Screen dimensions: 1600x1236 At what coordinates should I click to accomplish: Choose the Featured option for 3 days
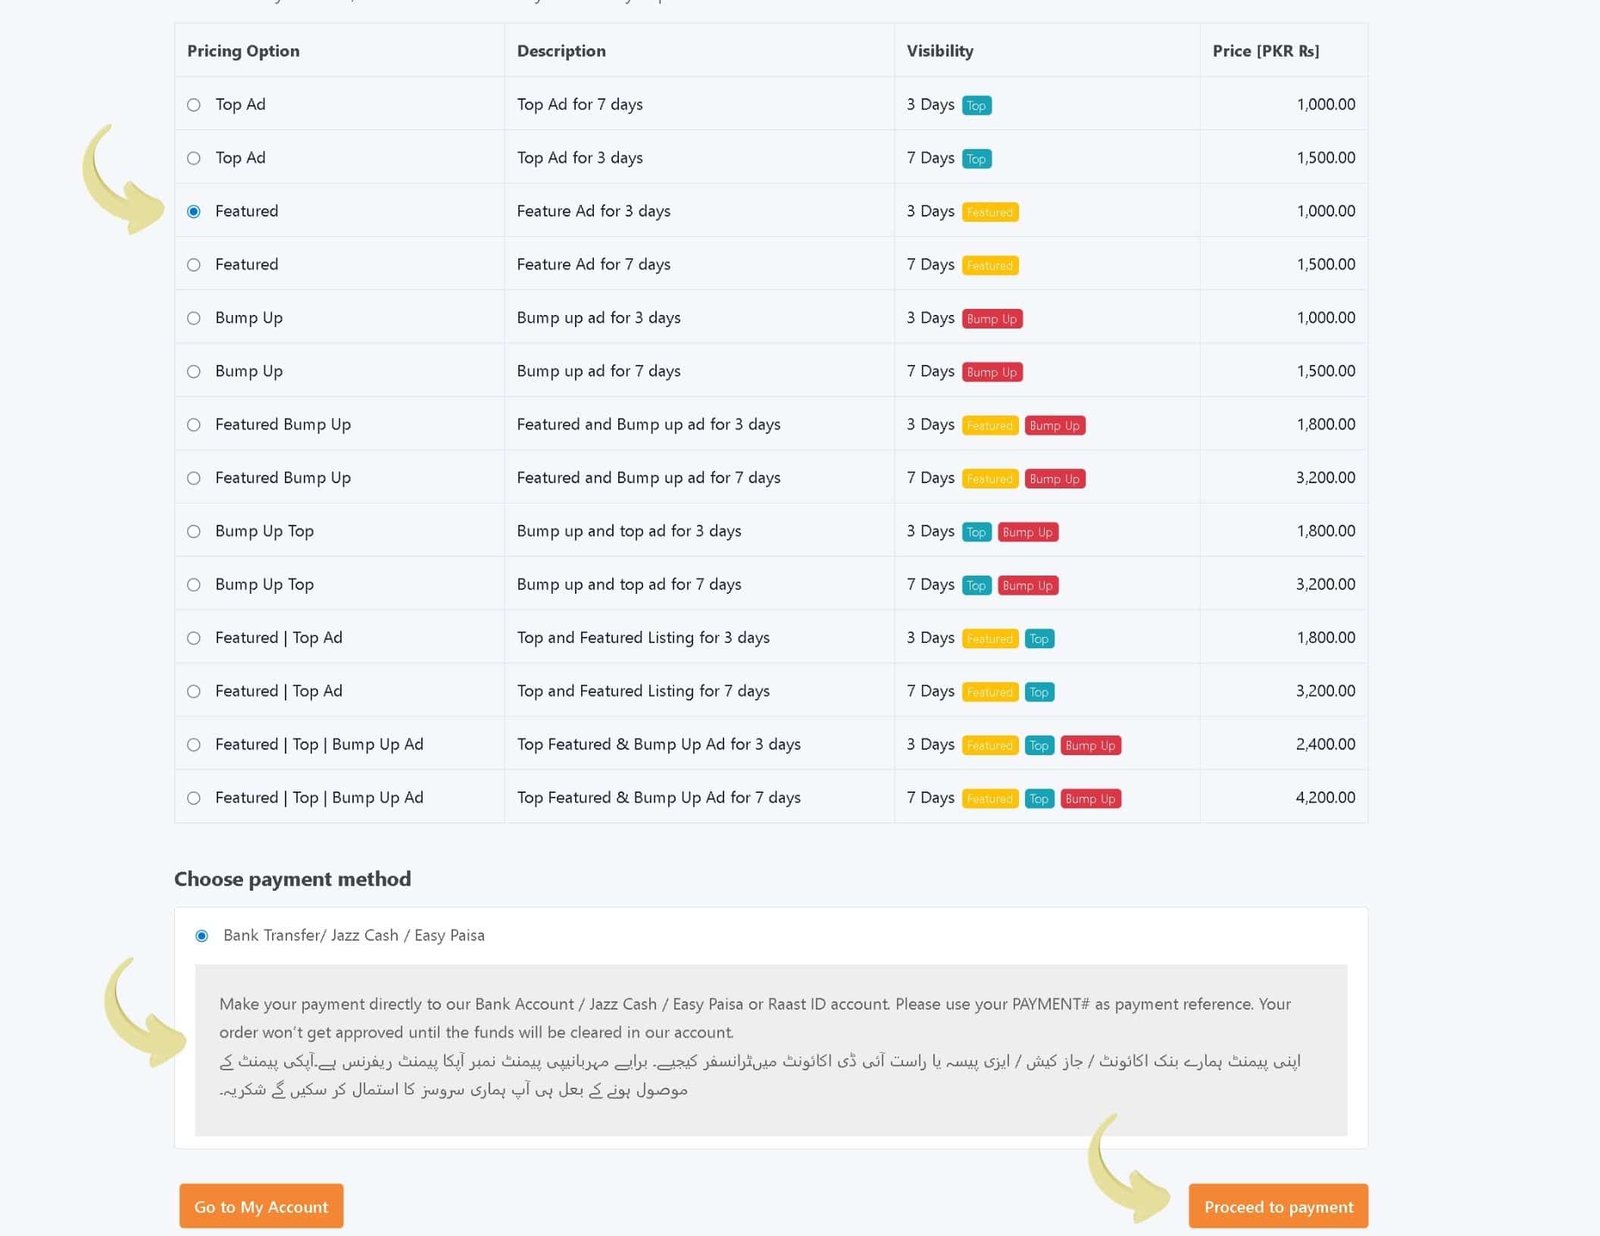(194, 211)
